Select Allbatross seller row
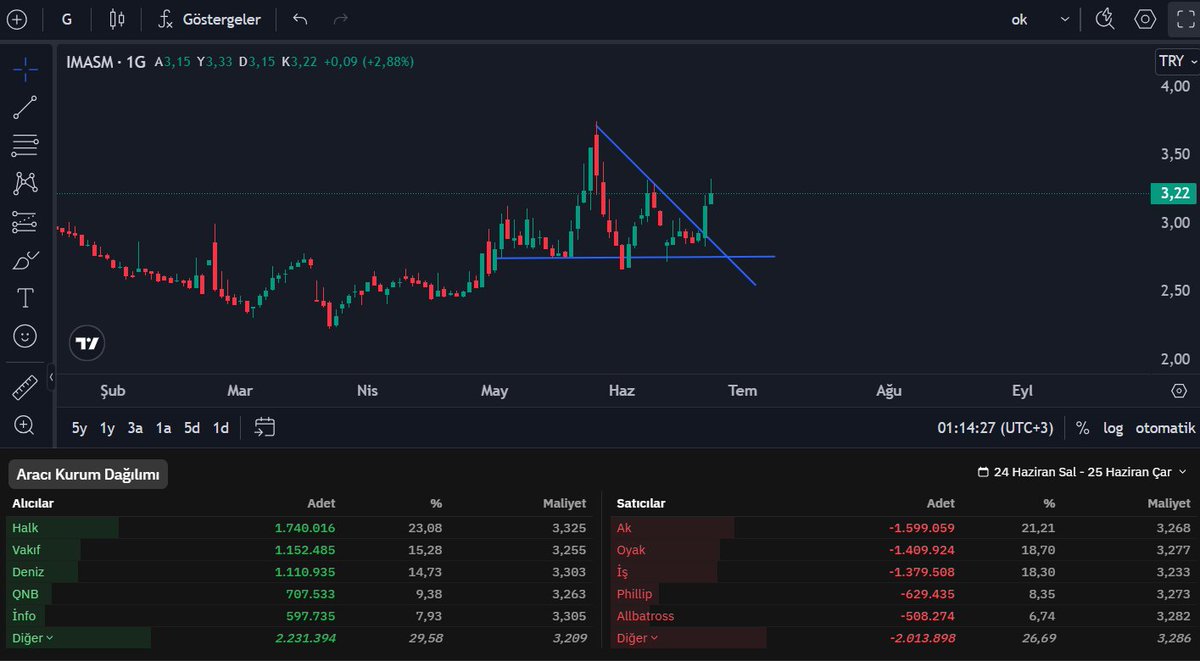Screen dimensions: 1200x661 pyautogui.click(x=902, y=616)
